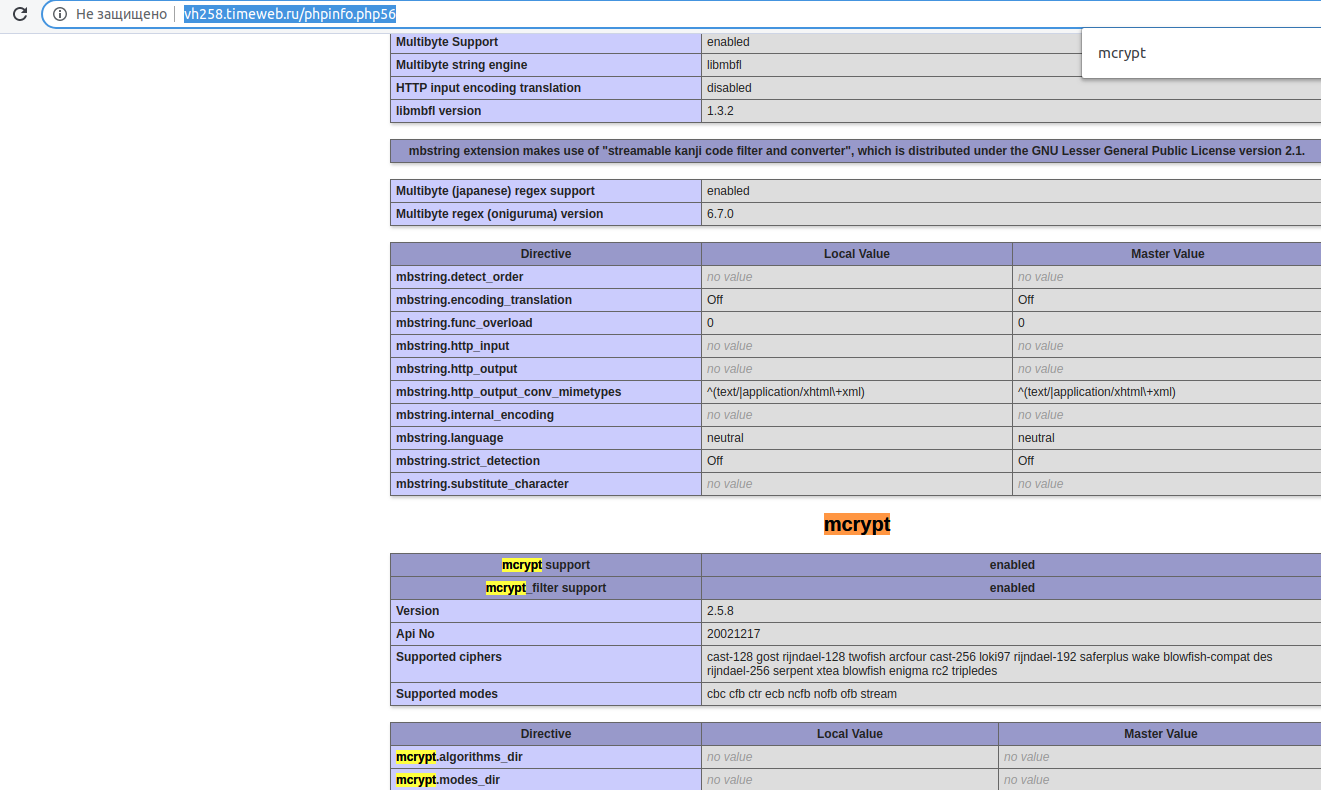The width and height of the screenshot is (1321, 790).
Task: Select the Local Value column header
Action: (x=849, y=733)
